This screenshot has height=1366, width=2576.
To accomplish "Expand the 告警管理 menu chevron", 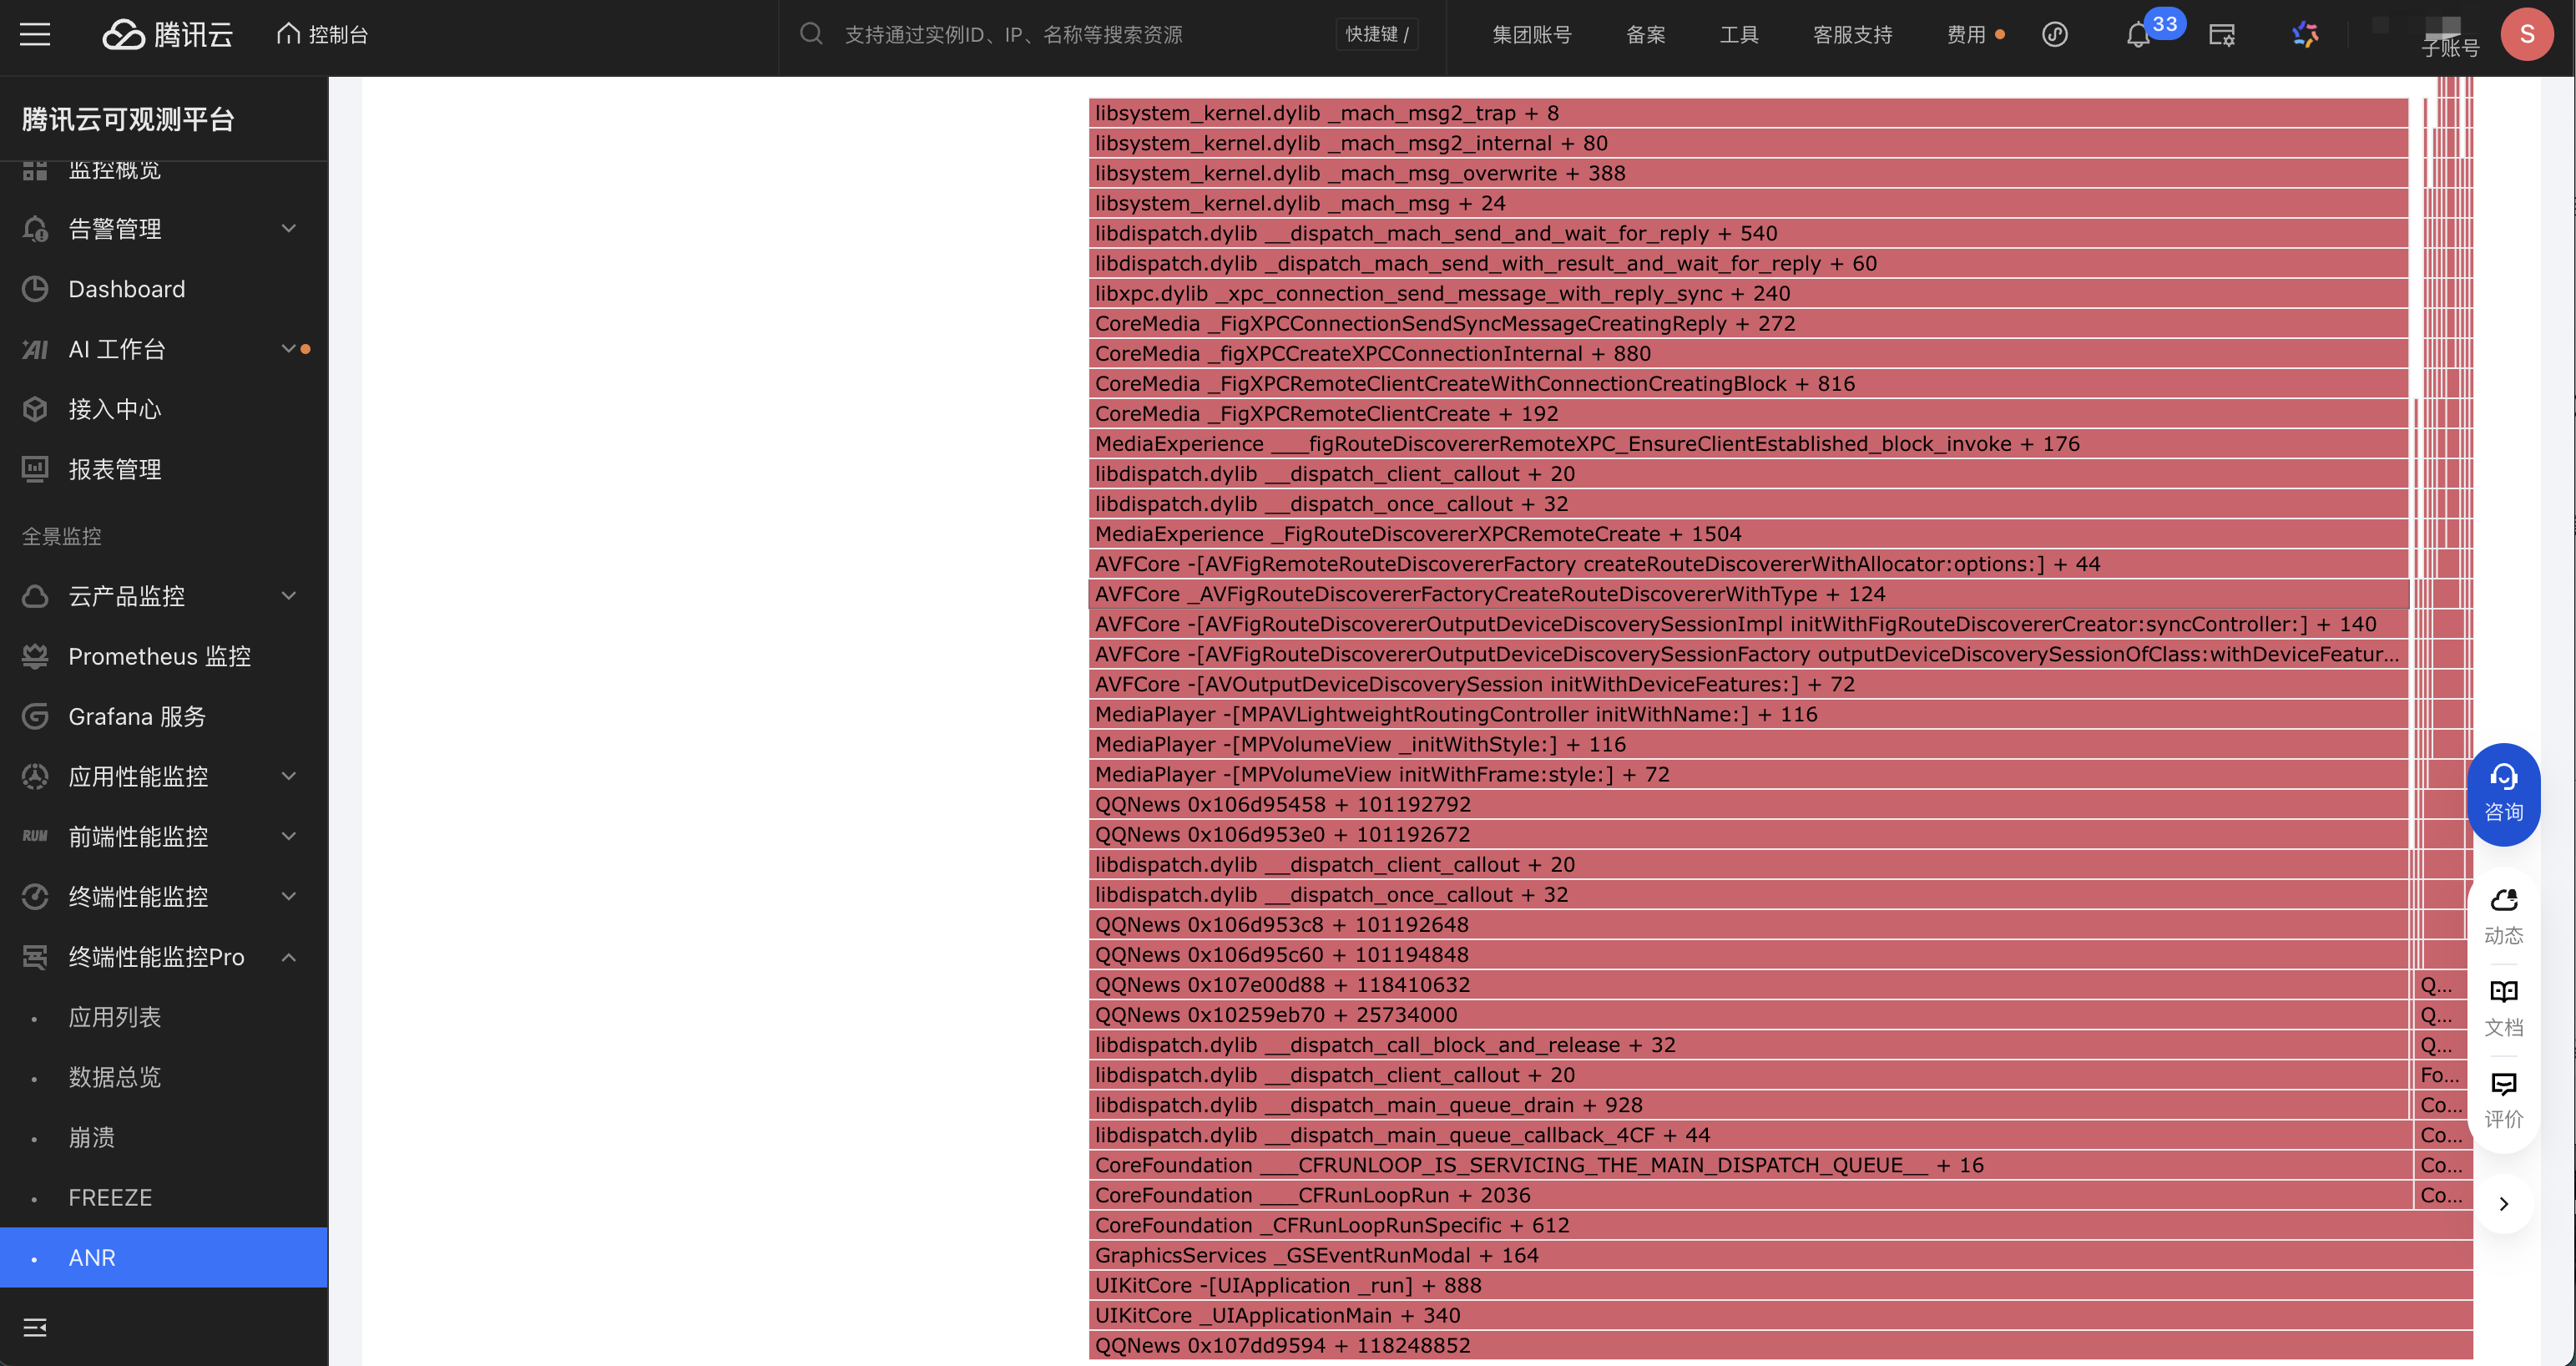I will (x=289, y=229).
